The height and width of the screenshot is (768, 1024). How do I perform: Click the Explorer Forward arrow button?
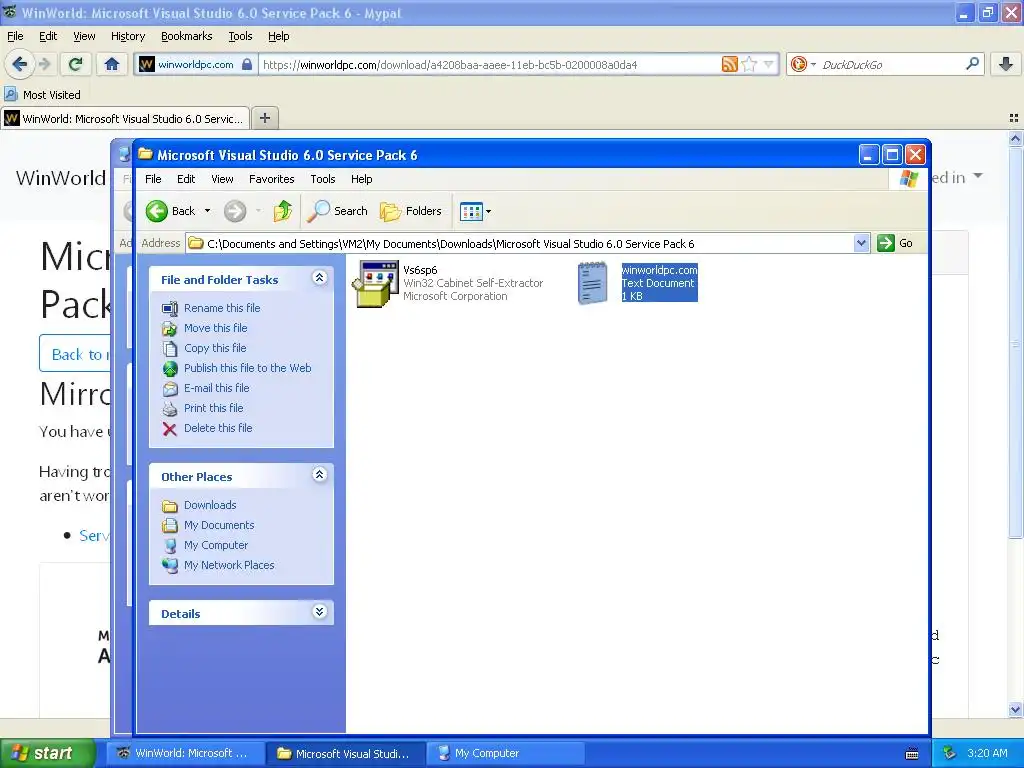pos(235,211)
